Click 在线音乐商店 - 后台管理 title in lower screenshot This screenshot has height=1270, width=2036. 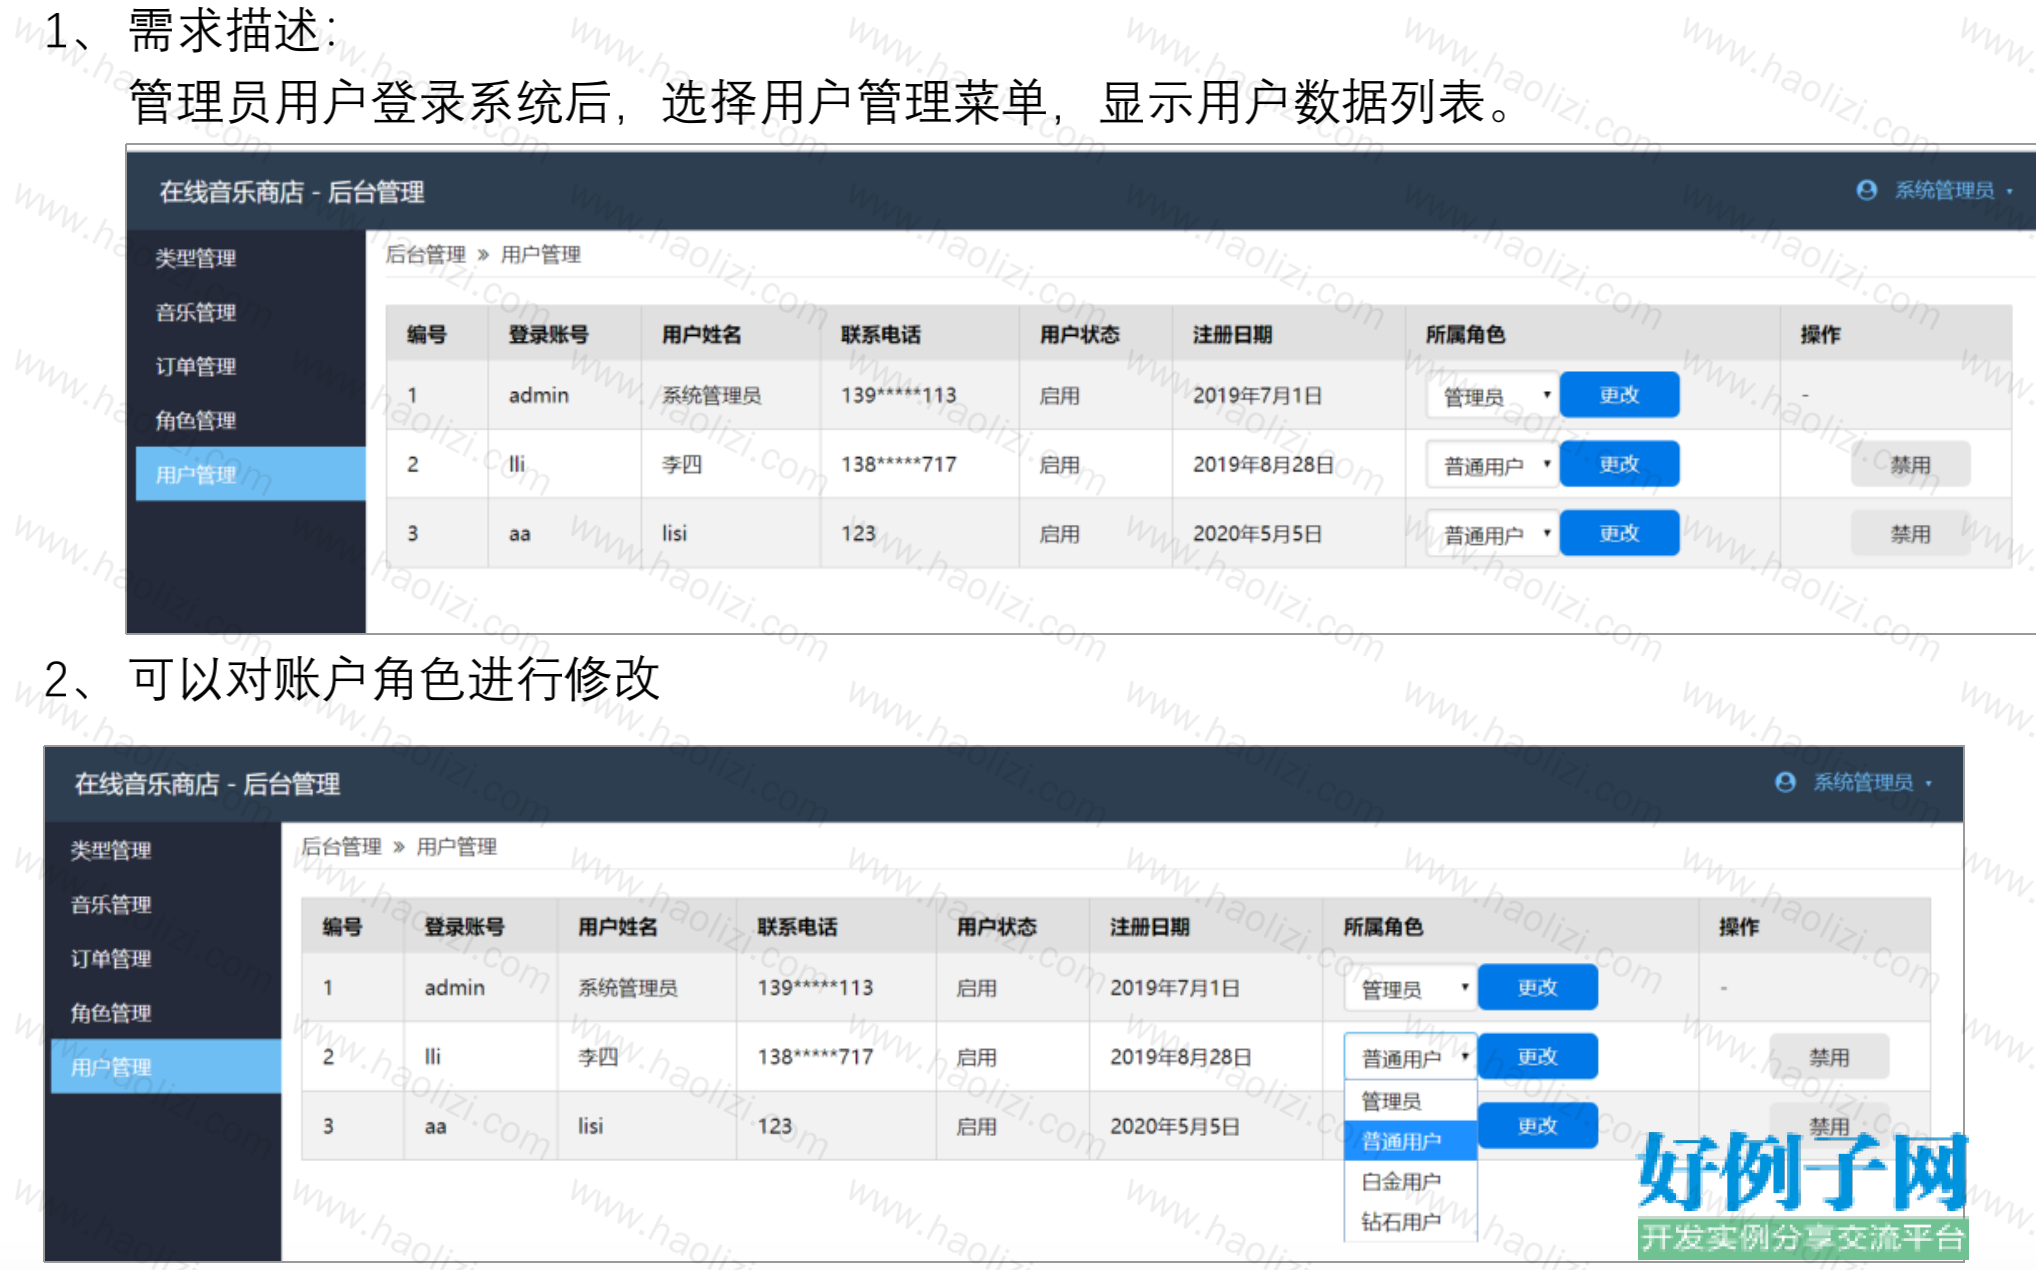207,783
